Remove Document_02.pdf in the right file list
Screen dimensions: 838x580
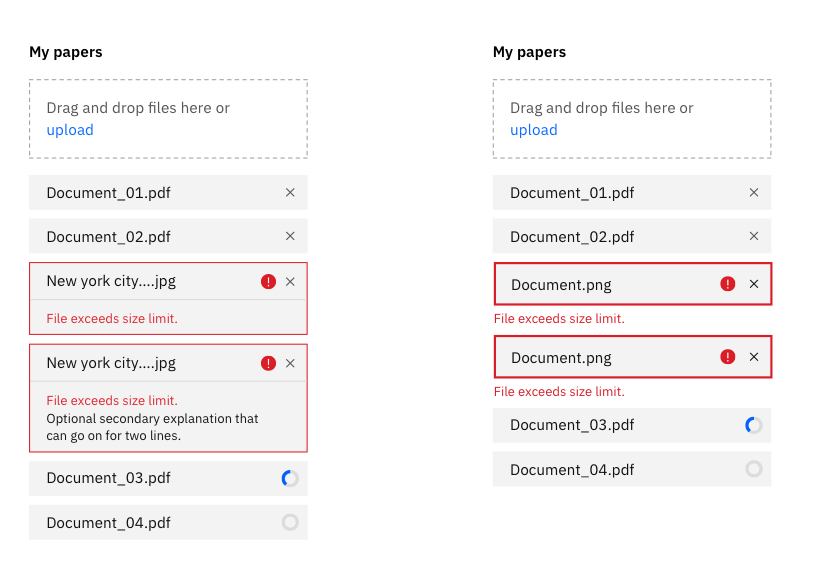click(x=754, y=236)
